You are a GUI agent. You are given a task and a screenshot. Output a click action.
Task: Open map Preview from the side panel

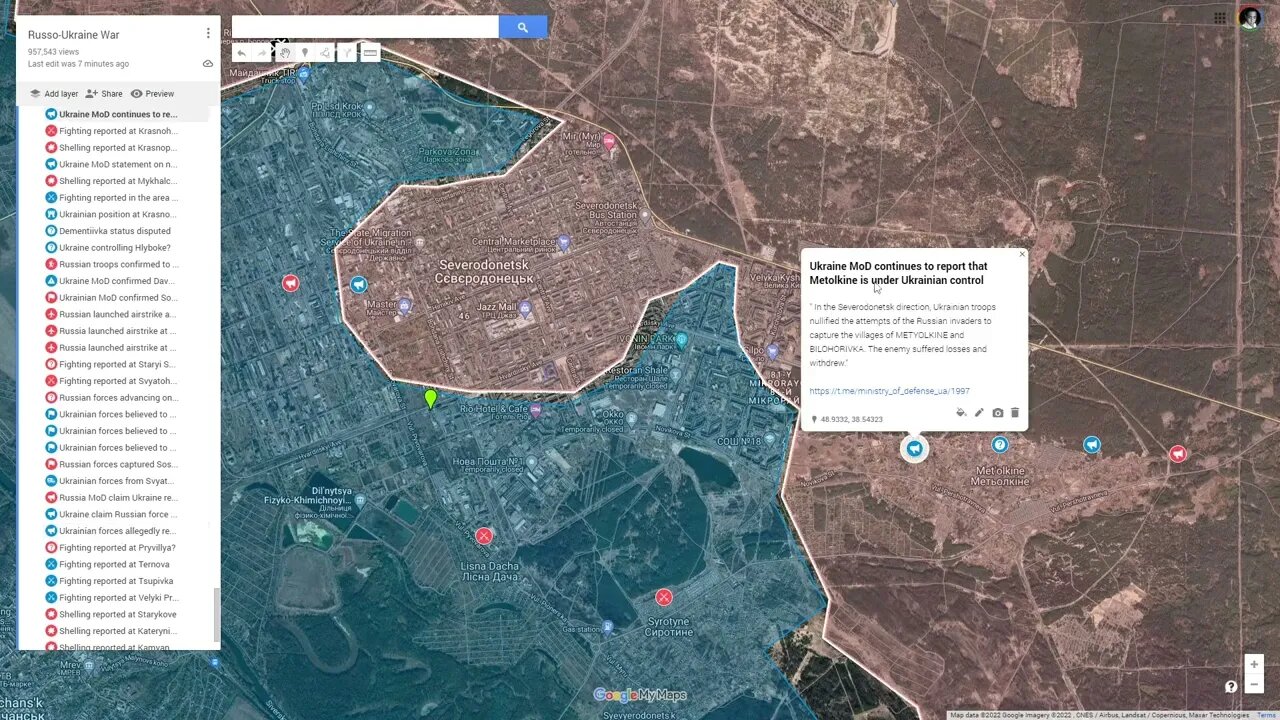click(152, 94)
